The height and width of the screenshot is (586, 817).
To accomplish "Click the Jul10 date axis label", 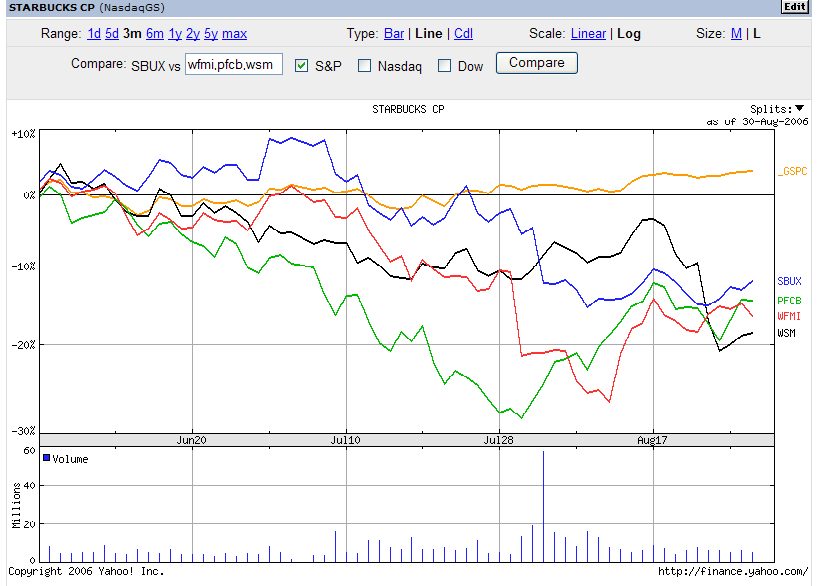I will click(x=345, y=440).
